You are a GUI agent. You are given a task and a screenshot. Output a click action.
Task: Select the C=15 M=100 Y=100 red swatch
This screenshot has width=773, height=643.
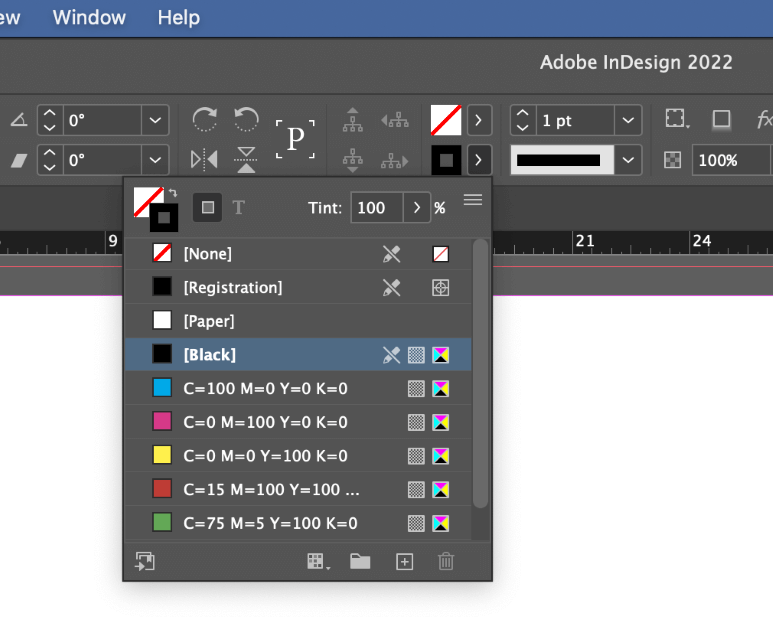point(298,490)
